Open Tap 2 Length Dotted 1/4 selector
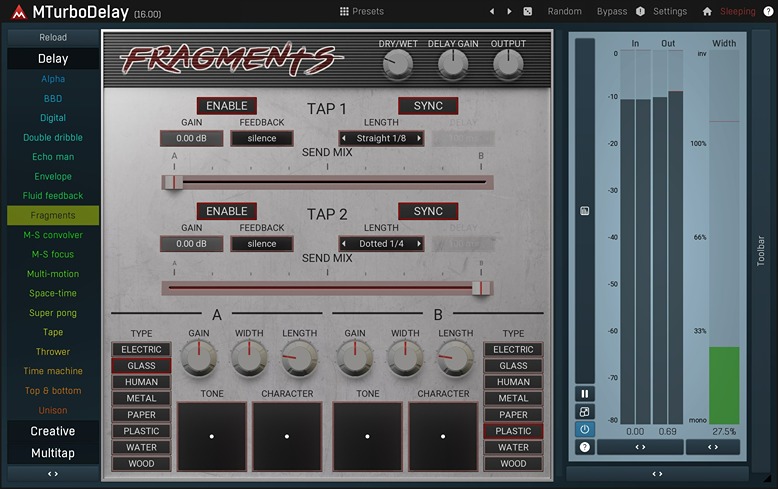 point(381,244)
